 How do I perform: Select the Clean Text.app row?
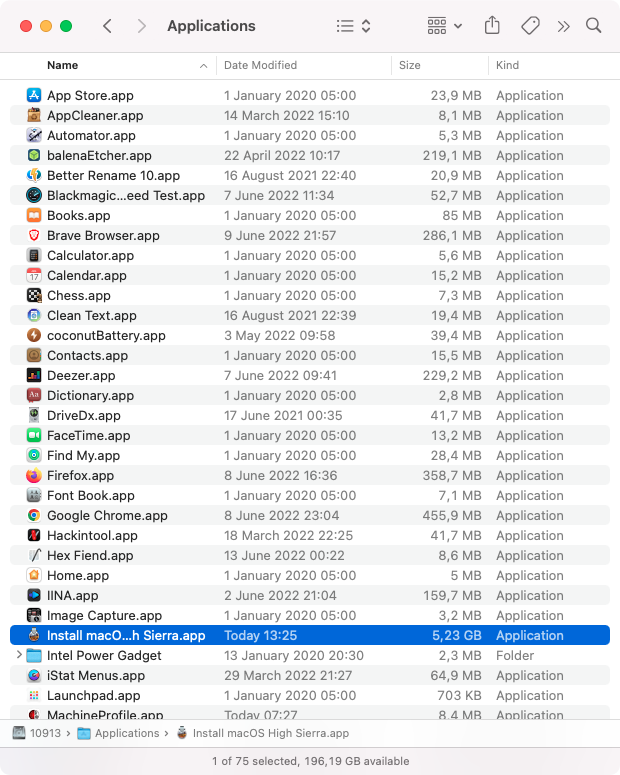[310, 315]
